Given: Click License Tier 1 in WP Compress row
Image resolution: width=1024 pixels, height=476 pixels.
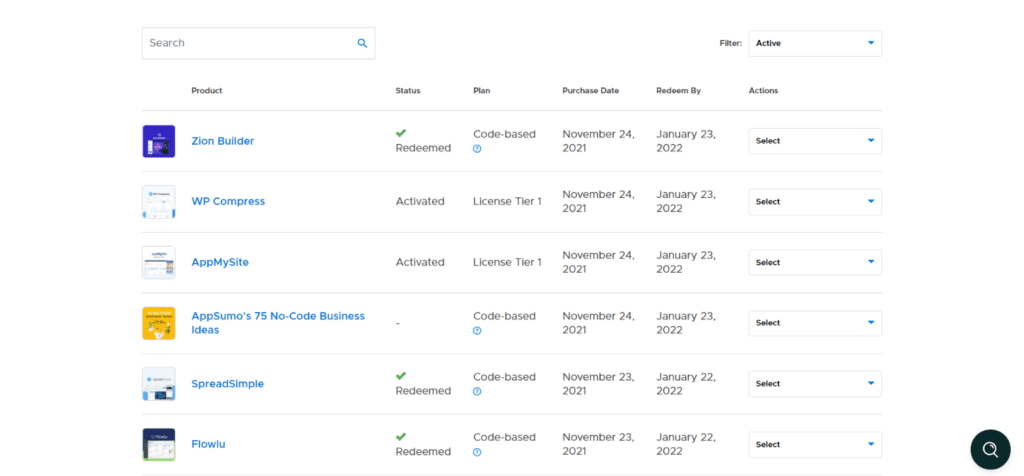Looking at the screenshot, I should click(x=507, y=202).
